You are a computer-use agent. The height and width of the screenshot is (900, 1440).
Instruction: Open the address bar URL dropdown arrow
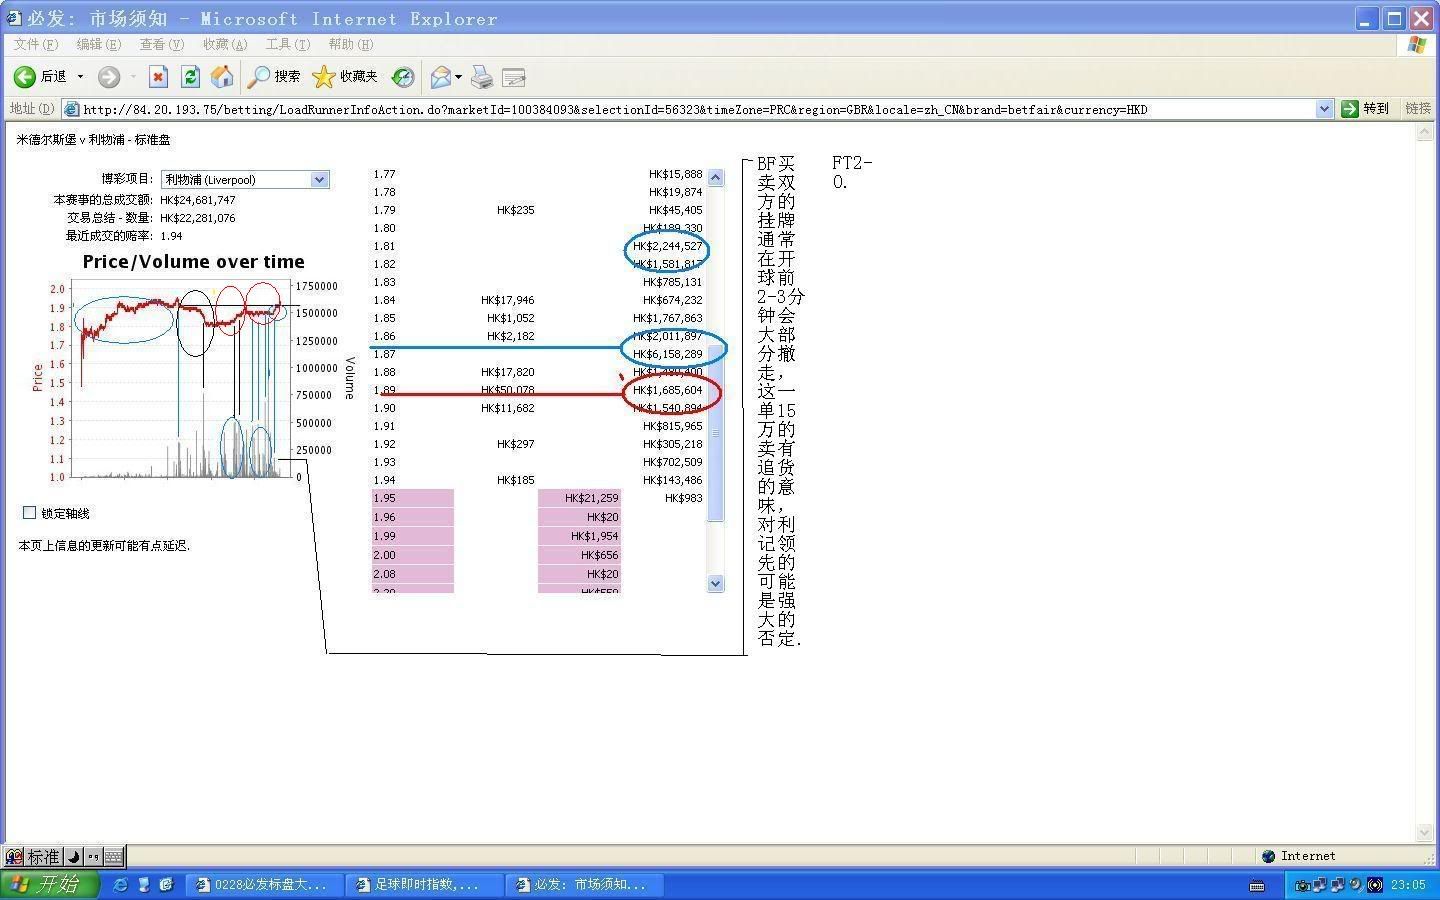(x=1324, y=109)
